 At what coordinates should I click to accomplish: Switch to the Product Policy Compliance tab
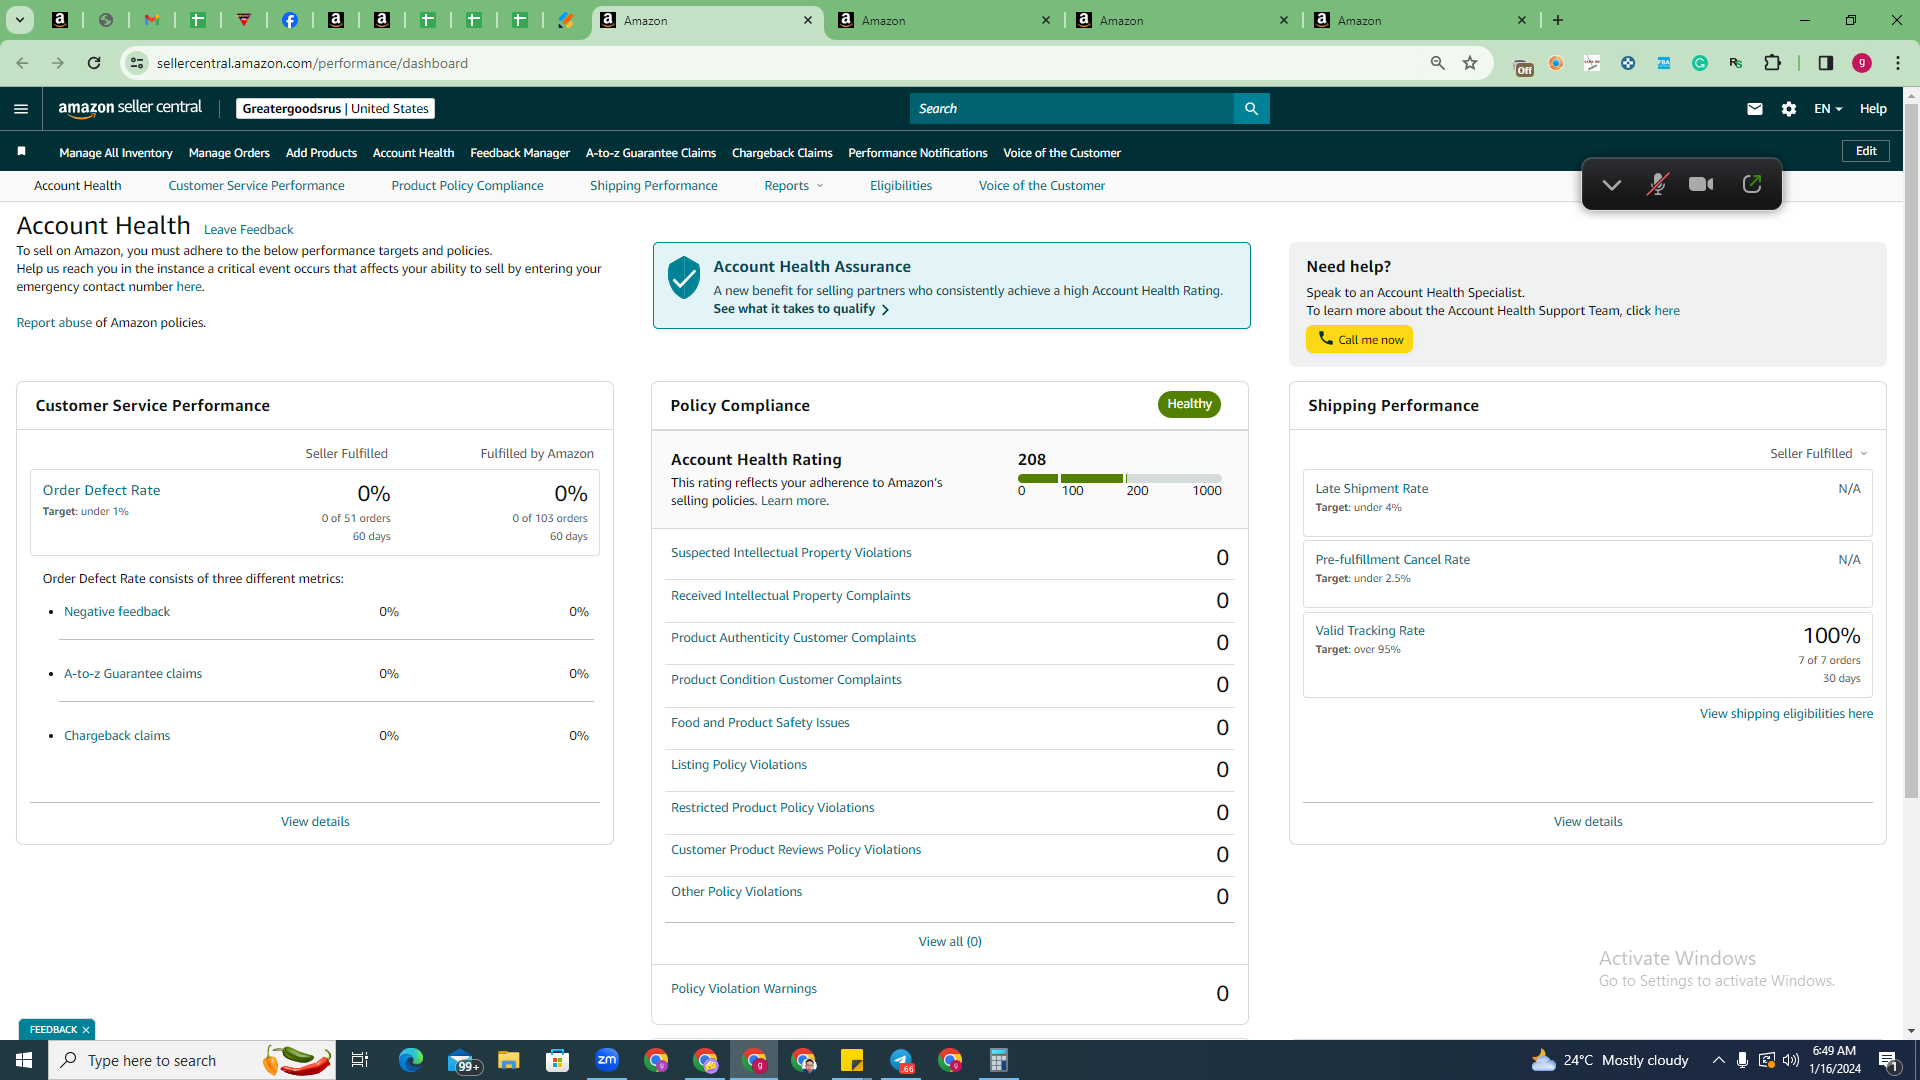467,186
